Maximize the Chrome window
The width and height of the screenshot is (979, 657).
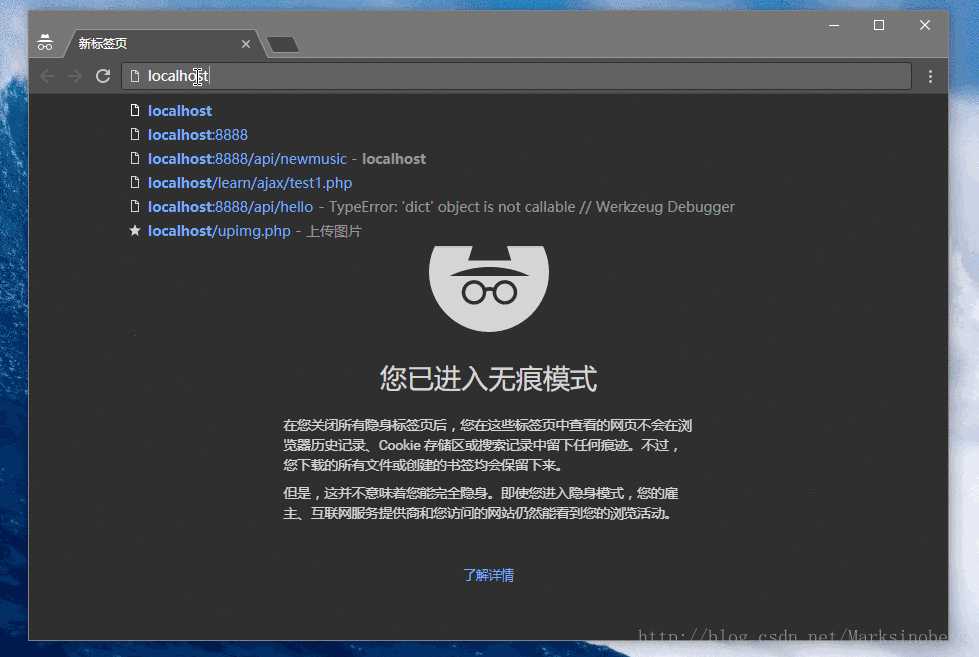(878, 25)
